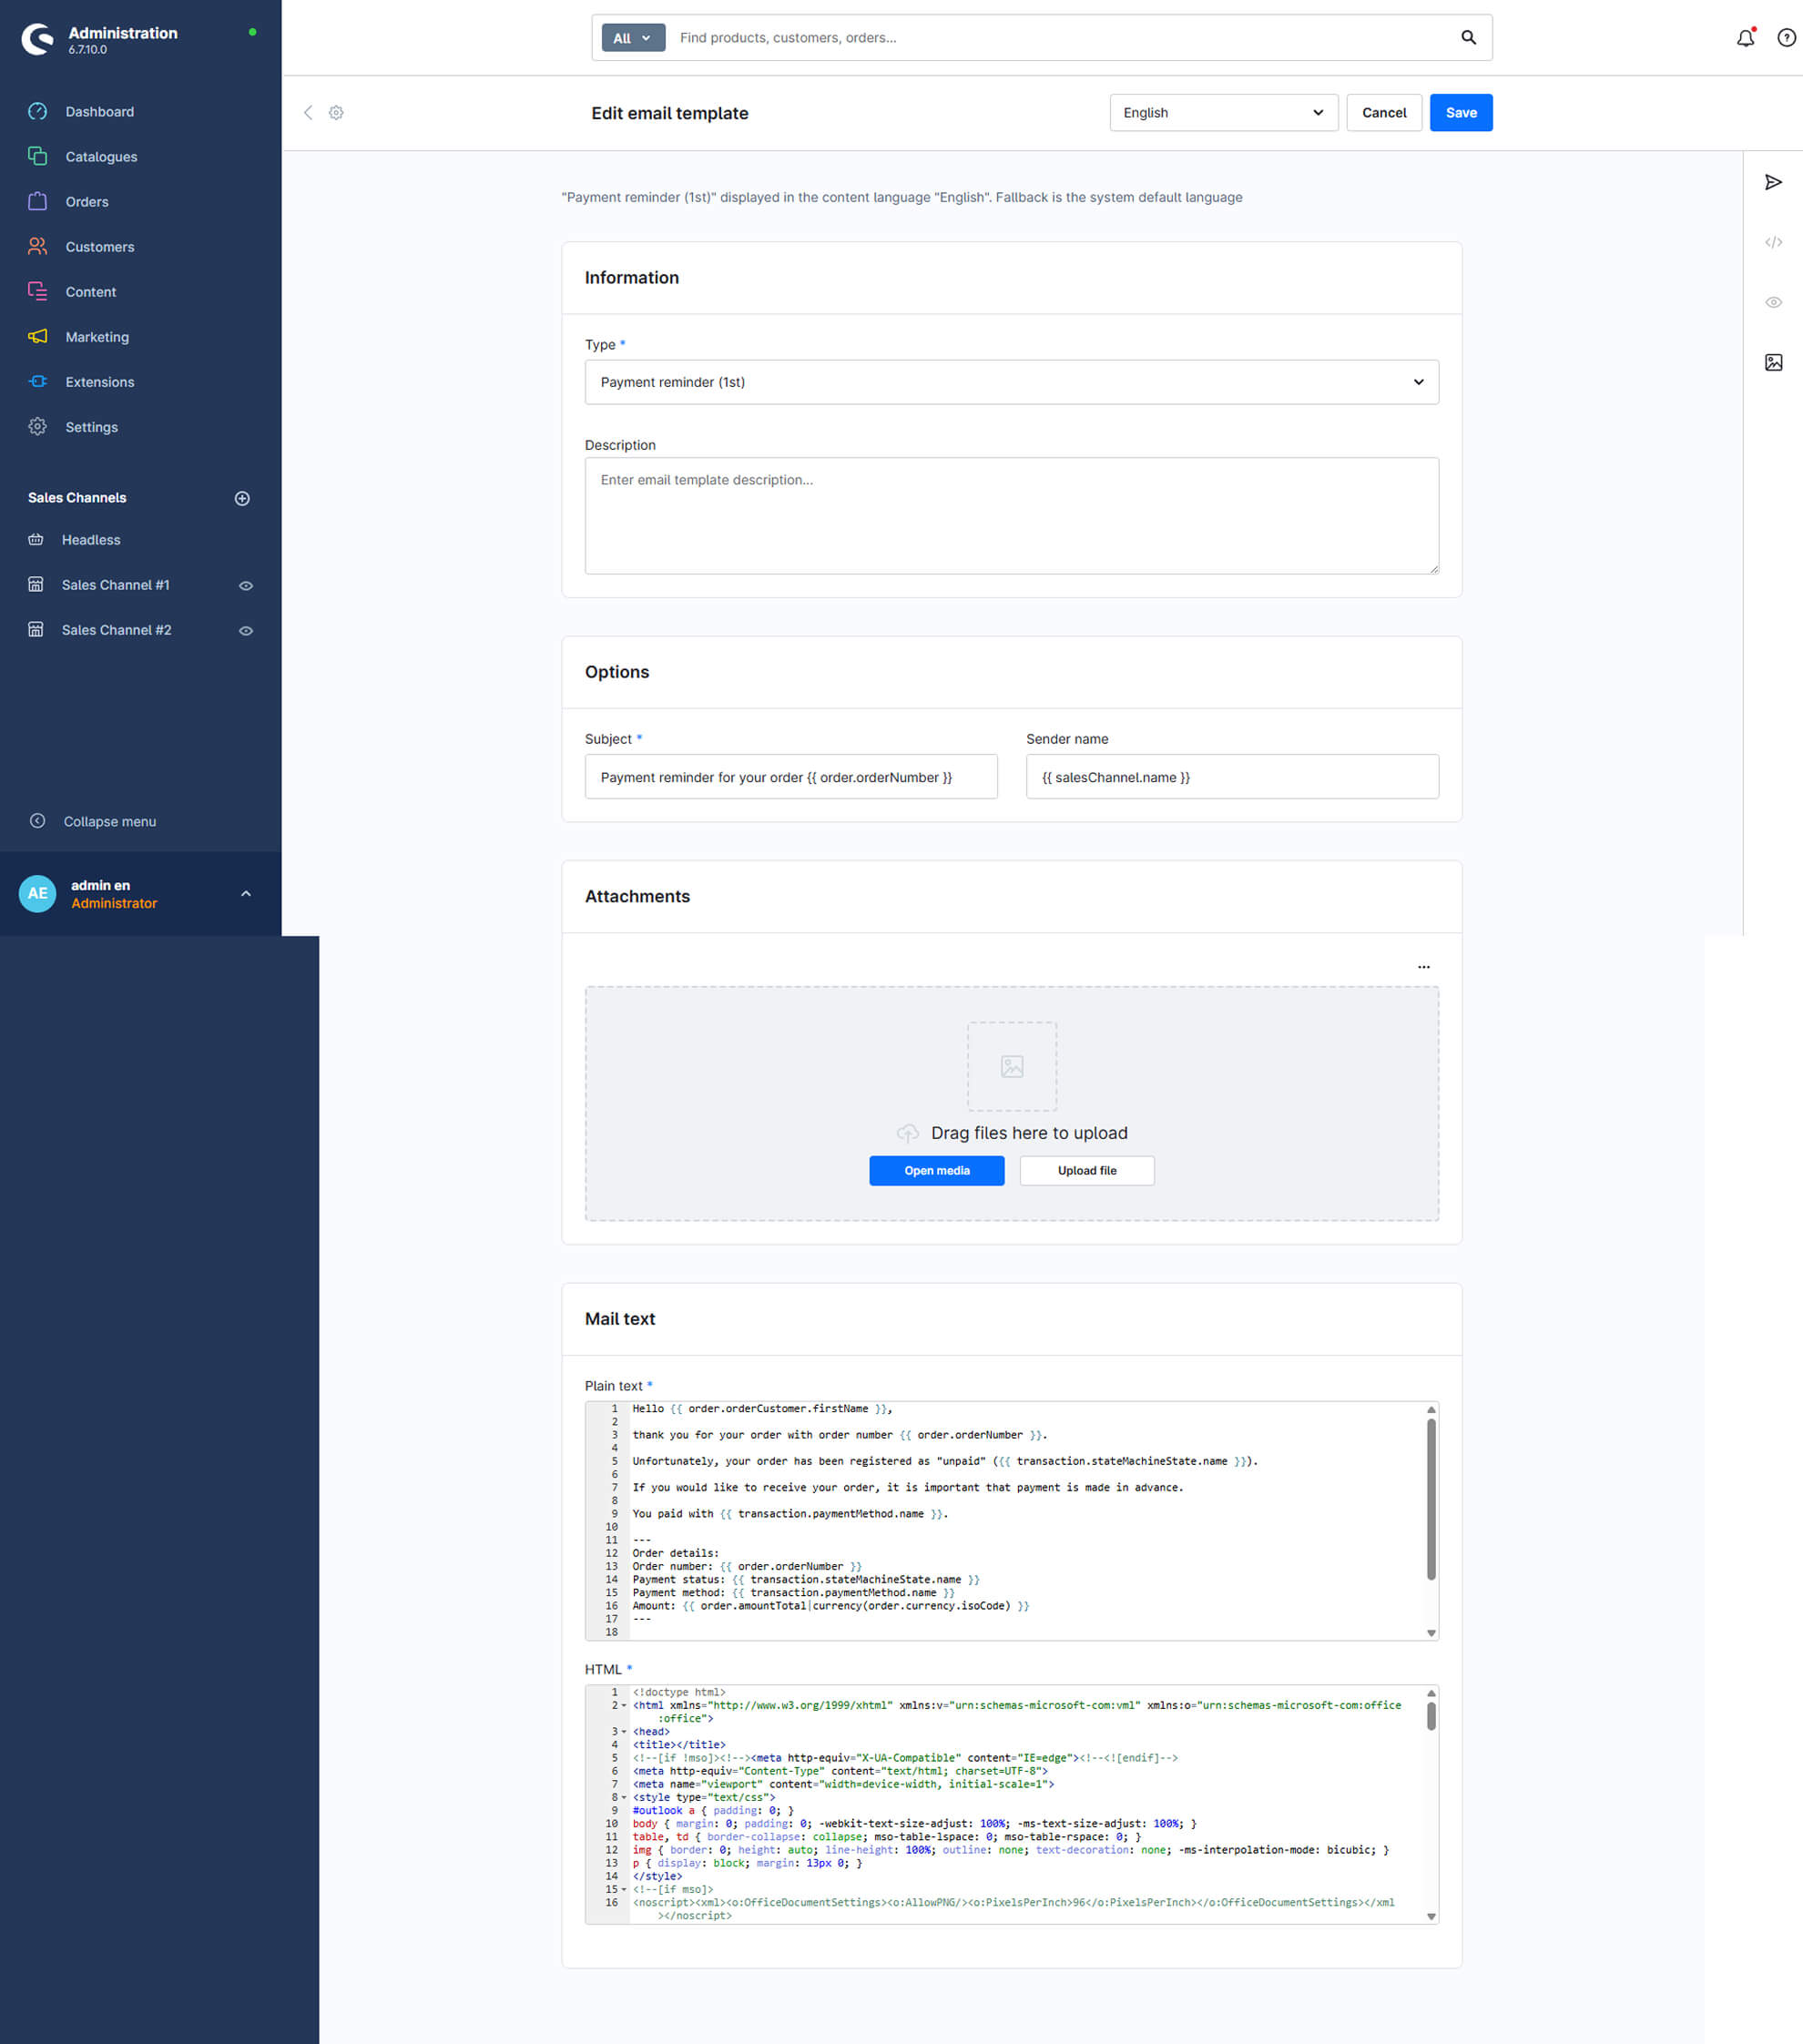Go to the Customers menu item
This screenshot has width=1803, height=2044.
tap(99, 247)
